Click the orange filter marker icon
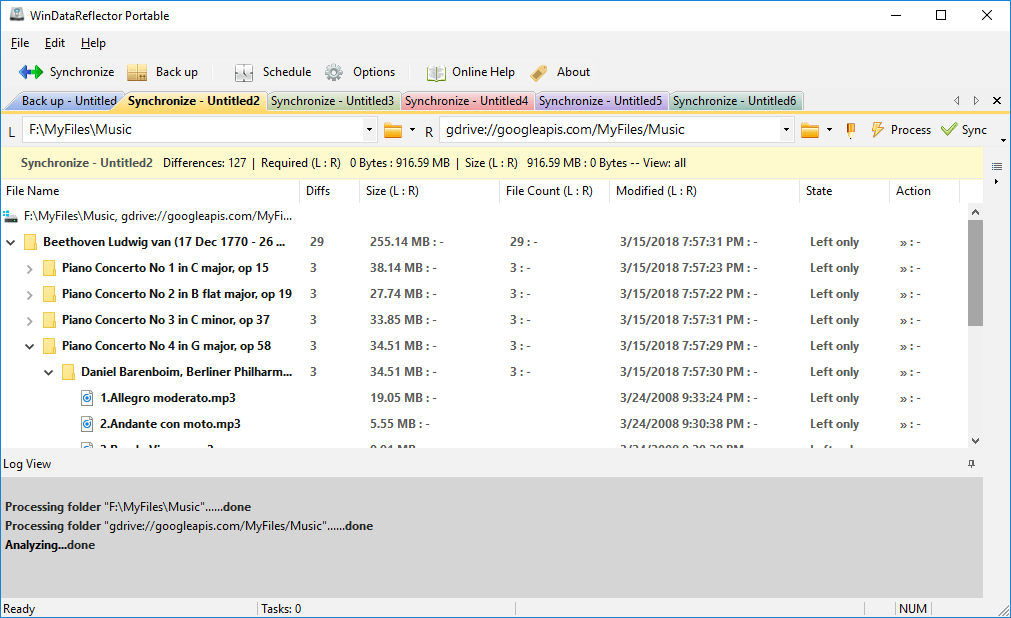Image resolution: width=1011 pixels, height=618 pixels. (851, 130)
